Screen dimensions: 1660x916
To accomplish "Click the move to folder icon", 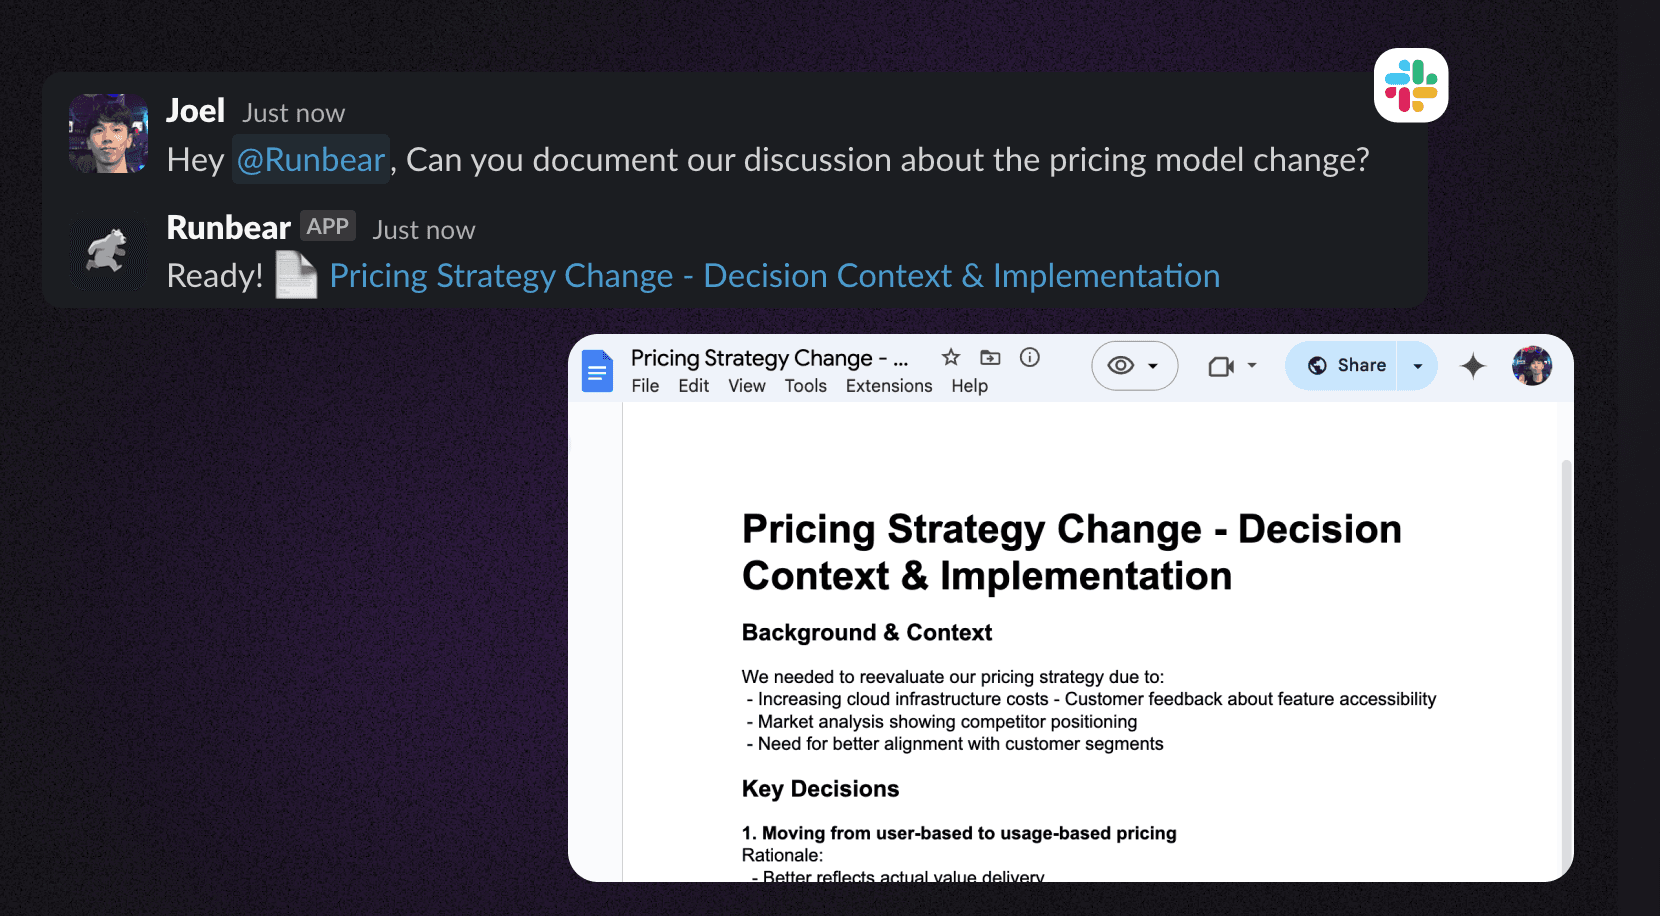I will (990, 357).
